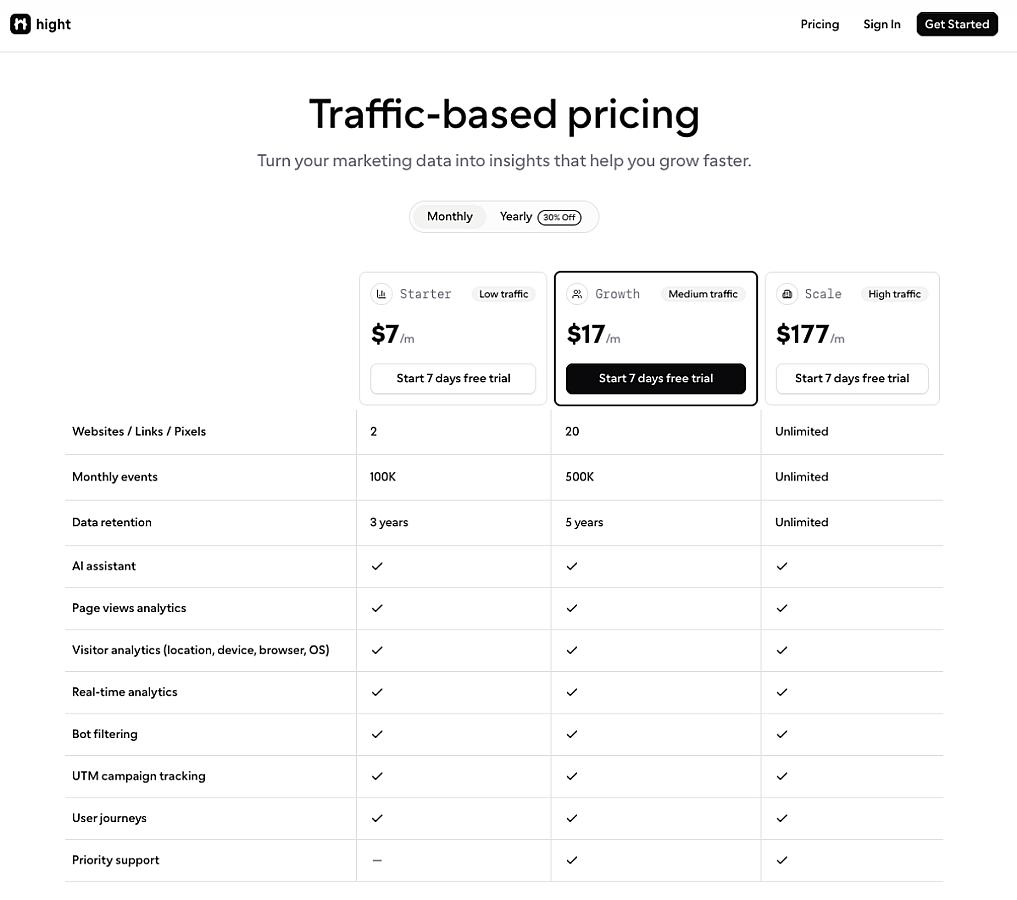Click the Get Started button
This screenshot has height=900, width=1017.
pyautogui.click(x=957, y=24)
